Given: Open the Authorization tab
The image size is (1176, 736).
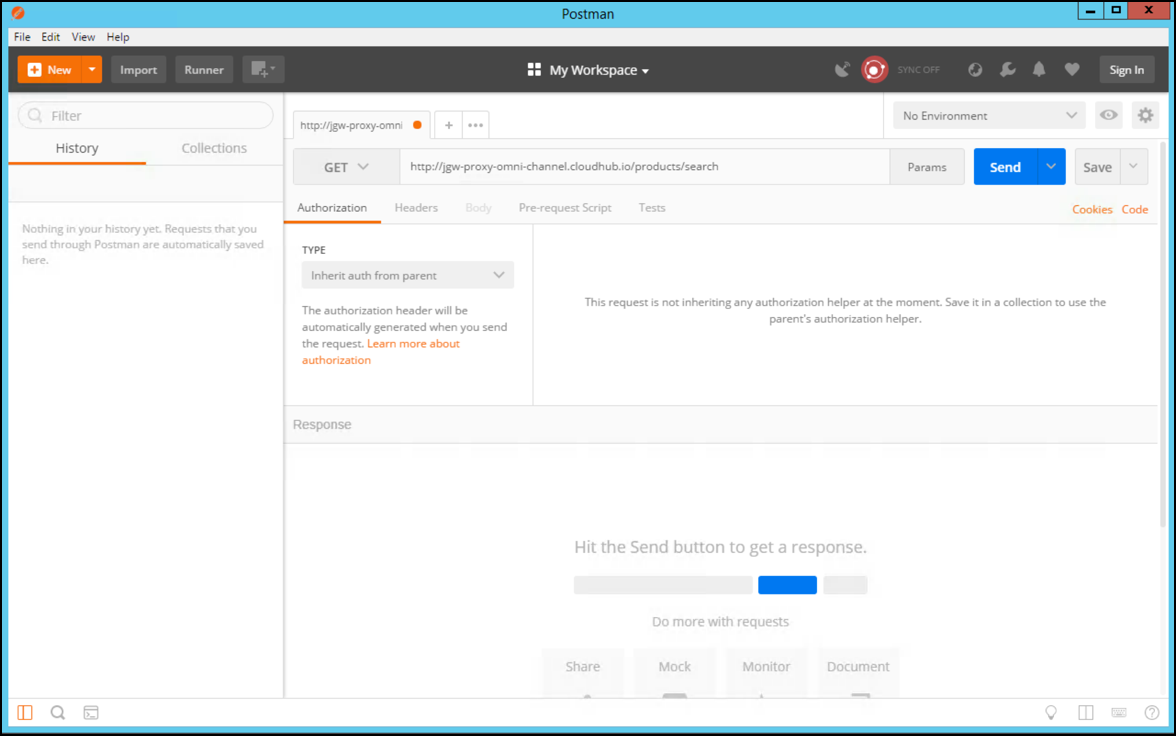Looking at the screenshot, I should [x=332, y=208].
